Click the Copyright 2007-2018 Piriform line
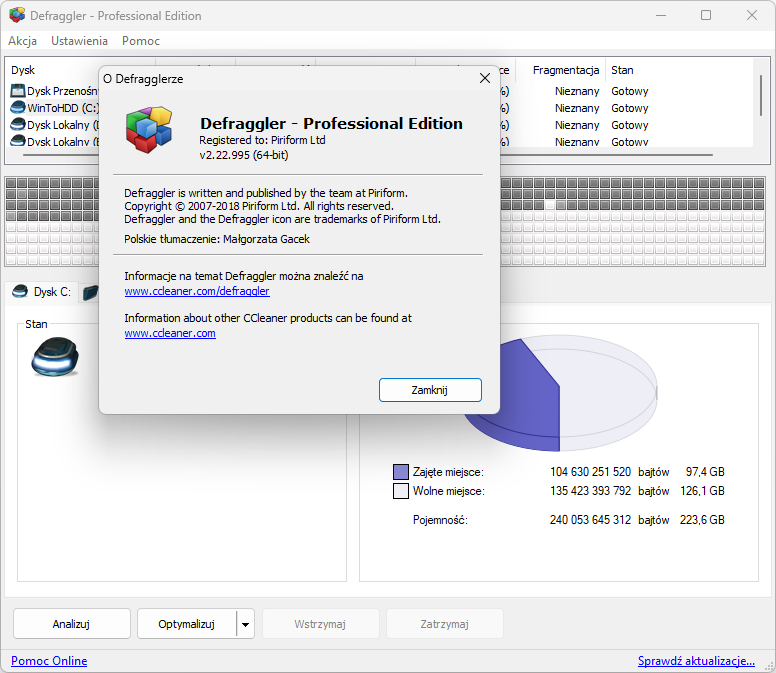 click(259, 206)
